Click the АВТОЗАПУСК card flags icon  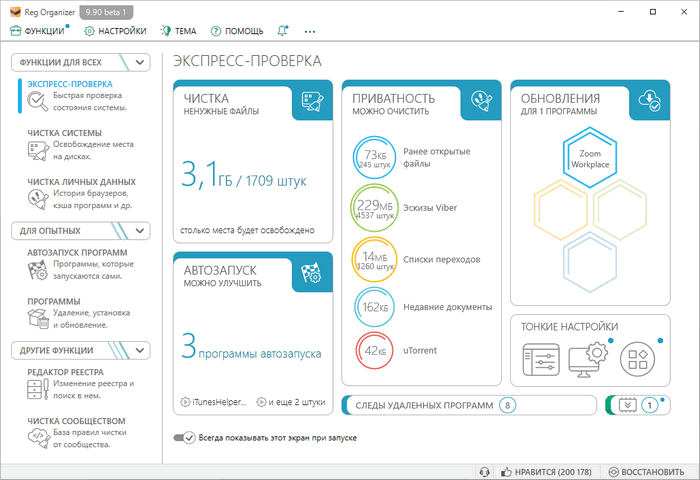click(312, 272)
